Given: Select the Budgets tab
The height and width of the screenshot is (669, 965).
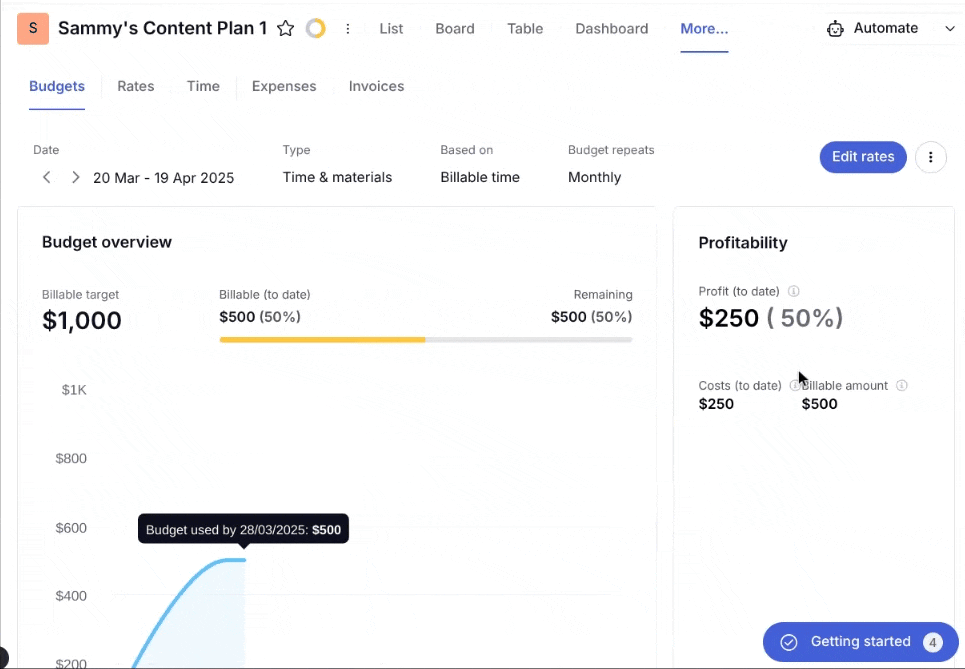Looking at the screenshot, I should pyautogui.click(x=57, y=86).
